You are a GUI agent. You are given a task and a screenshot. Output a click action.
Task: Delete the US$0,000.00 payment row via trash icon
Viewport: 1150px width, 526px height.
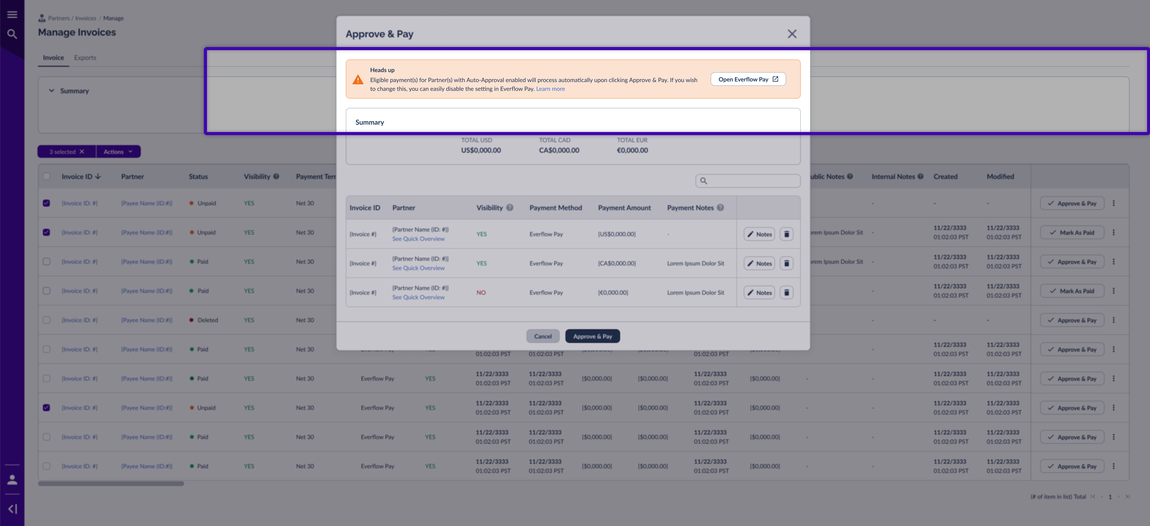pyautogui.click(x=786, y=234)
